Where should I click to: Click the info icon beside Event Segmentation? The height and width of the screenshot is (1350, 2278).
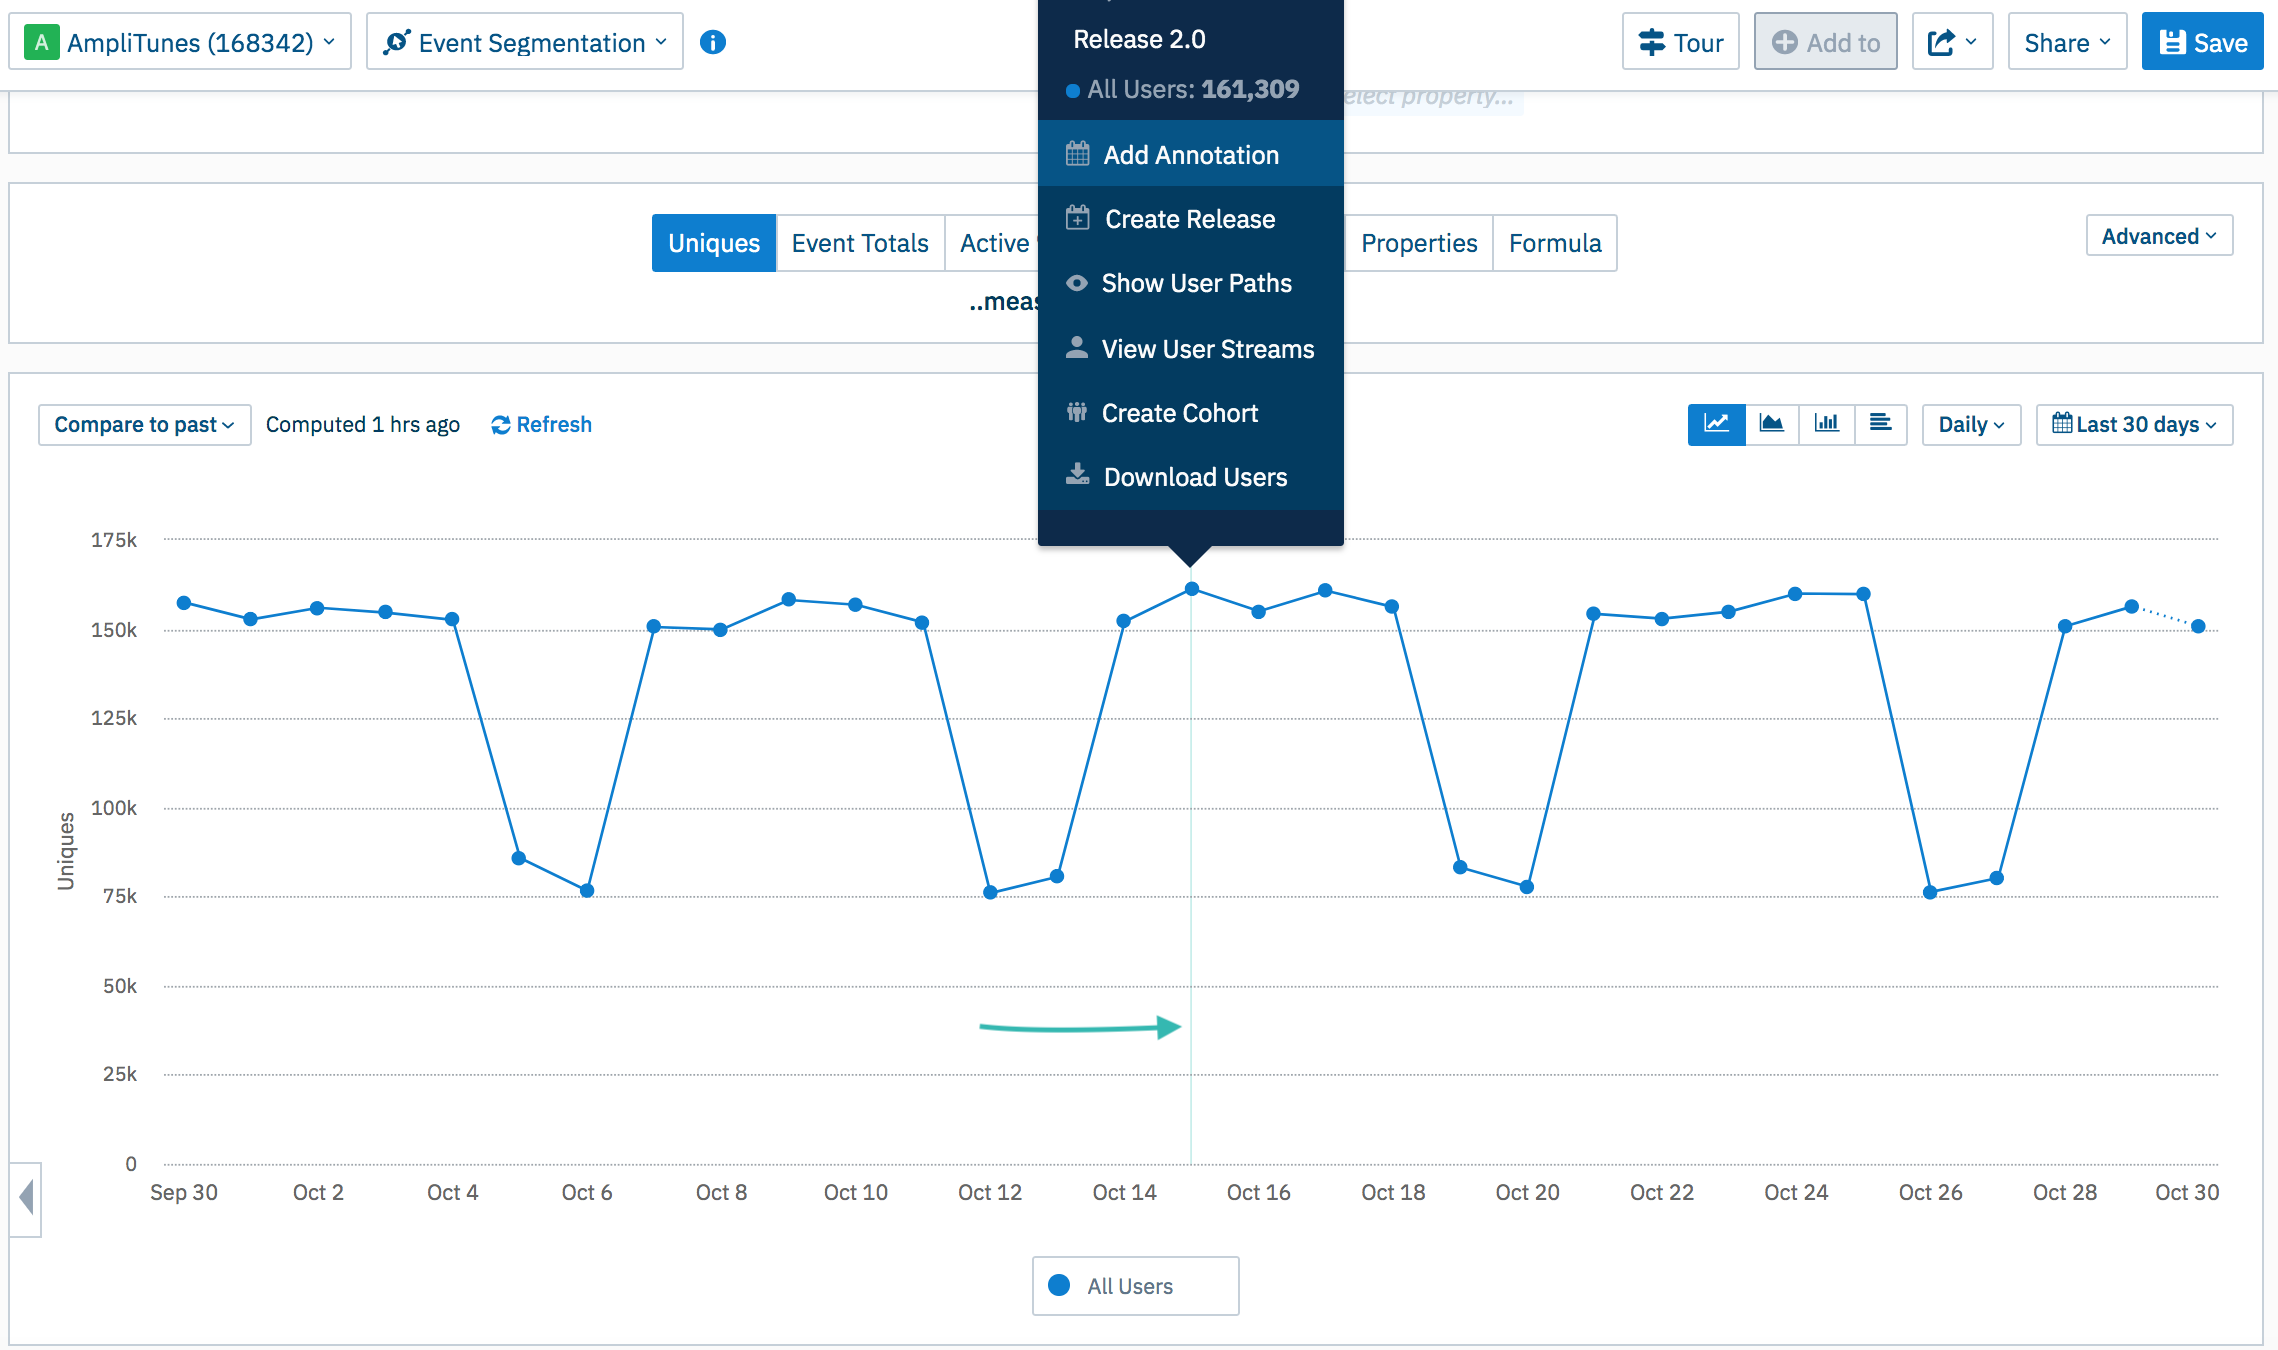click(x=712, y=42)
